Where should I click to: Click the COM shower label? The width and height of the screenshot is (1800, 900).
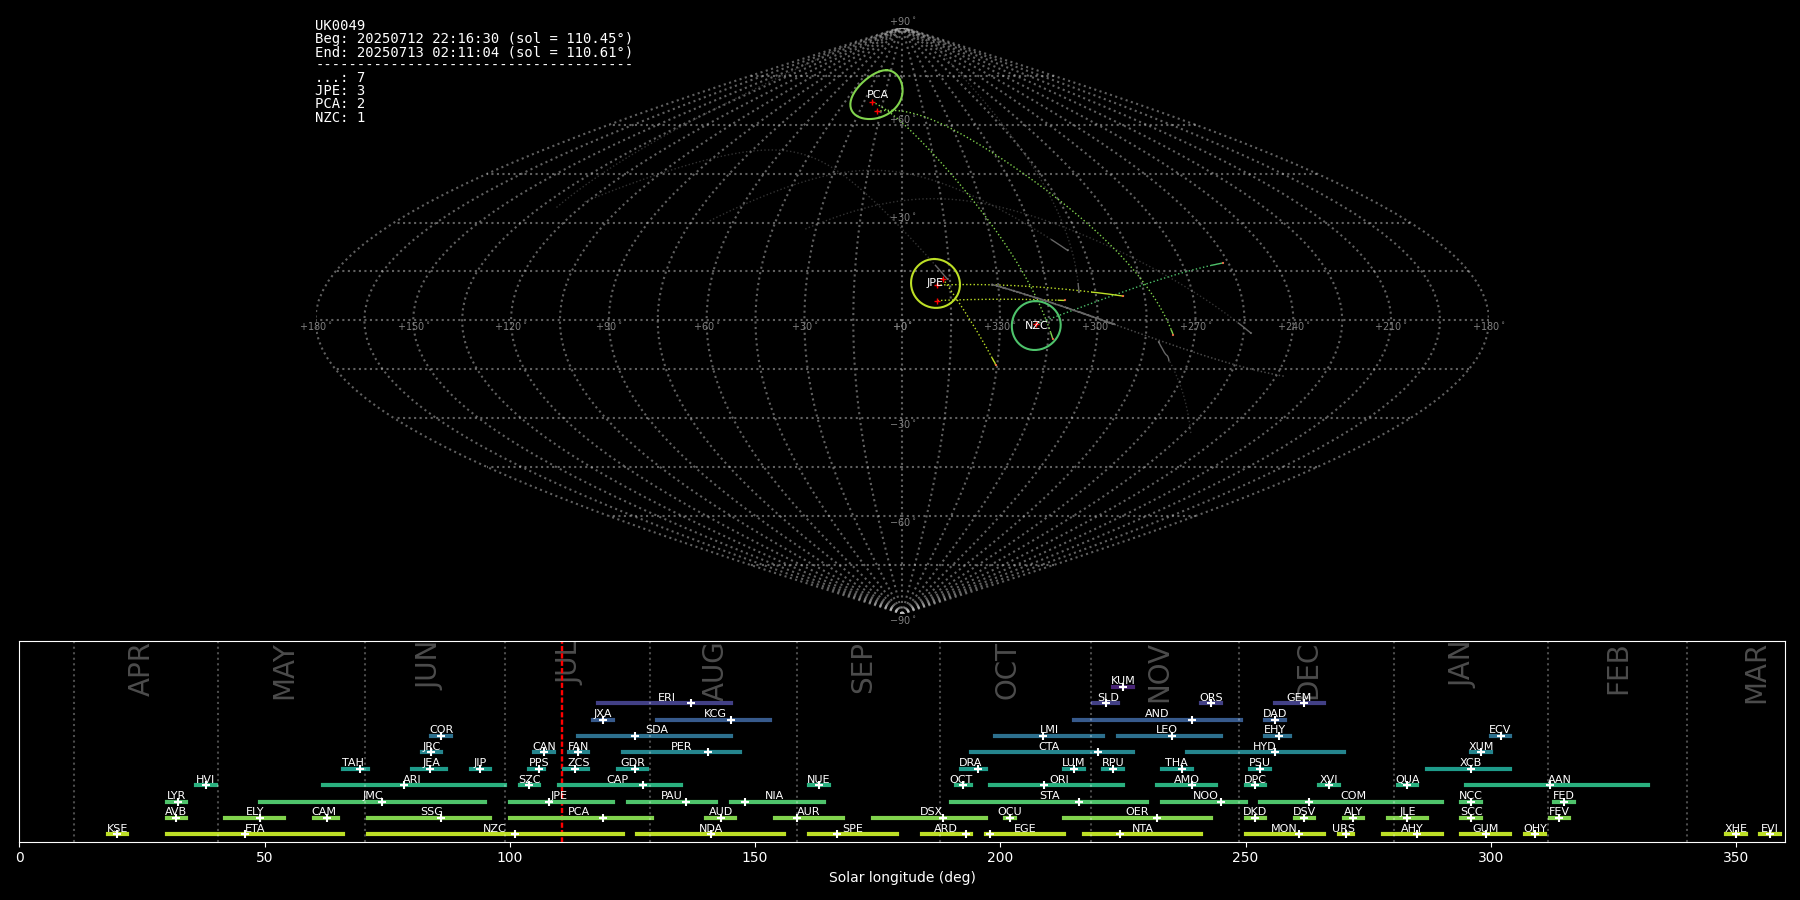(1353, 795)
